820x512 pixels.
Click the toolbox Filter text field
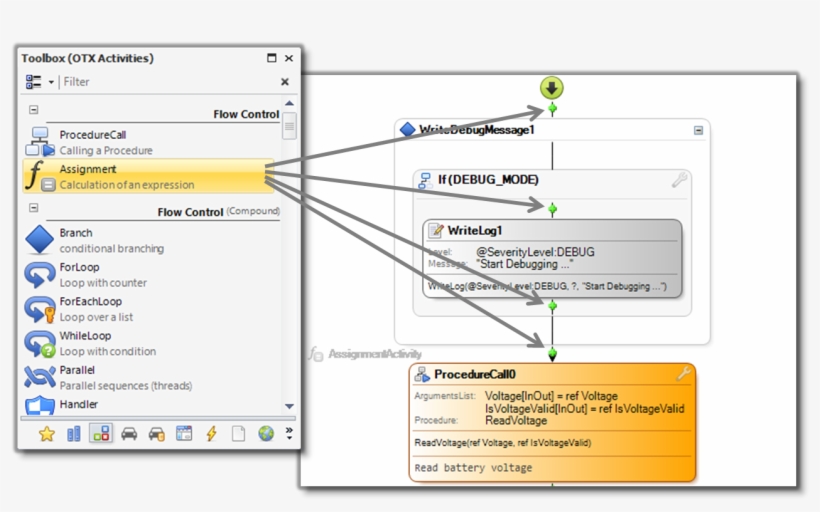[x=167, y=82]
